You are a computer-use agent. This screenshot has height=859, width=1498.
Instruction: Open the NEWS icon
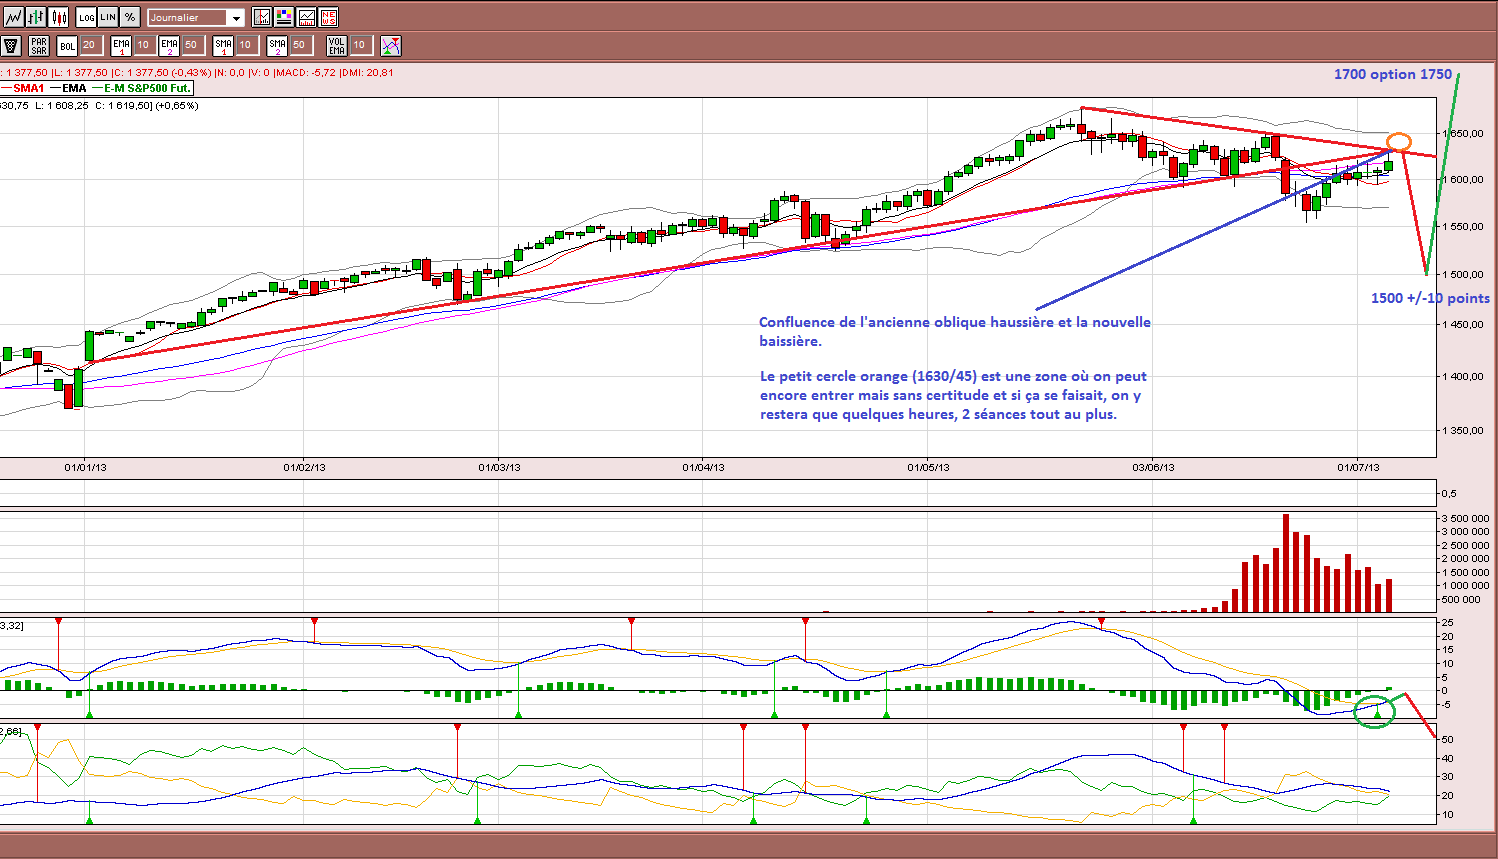[x=328, y=17]
